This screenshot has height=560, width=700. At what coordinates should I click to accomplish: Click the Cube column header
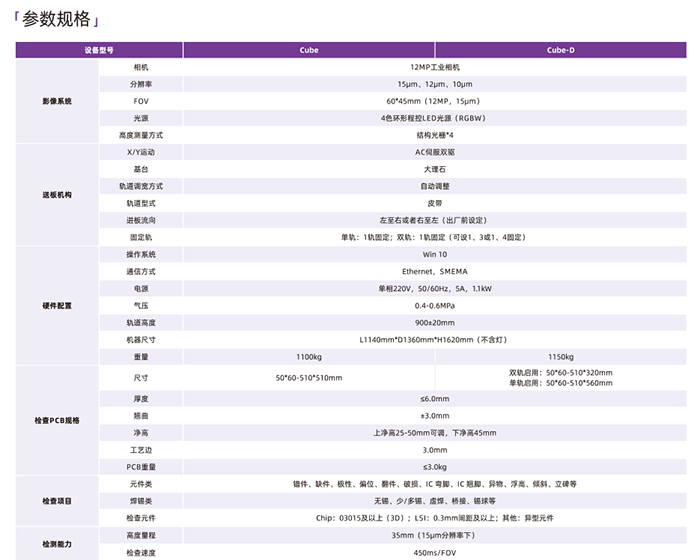(x=309, y=50)
